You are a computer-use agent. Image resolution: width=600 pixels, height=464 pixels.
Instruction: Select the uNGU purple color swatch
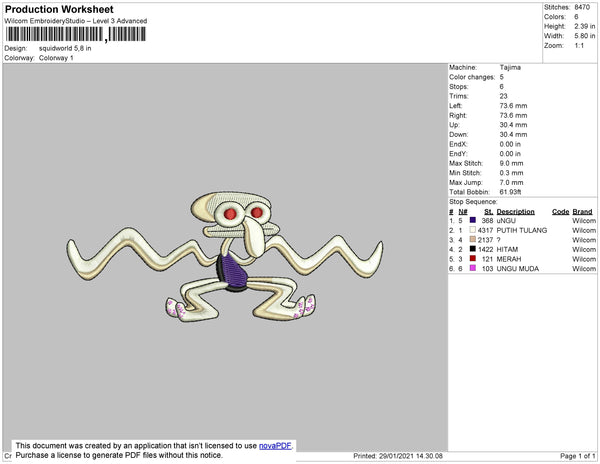[x=473, y=220]
